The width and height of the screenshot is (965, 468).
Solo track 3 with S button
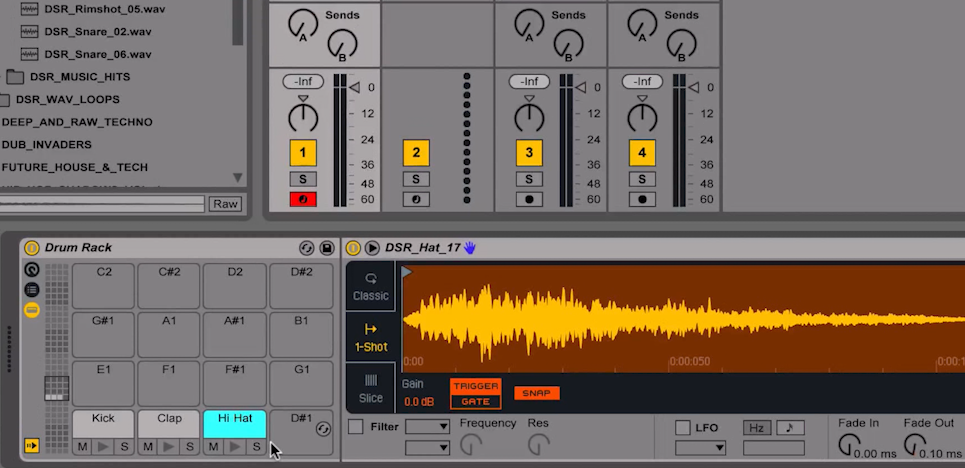[529, 179]
